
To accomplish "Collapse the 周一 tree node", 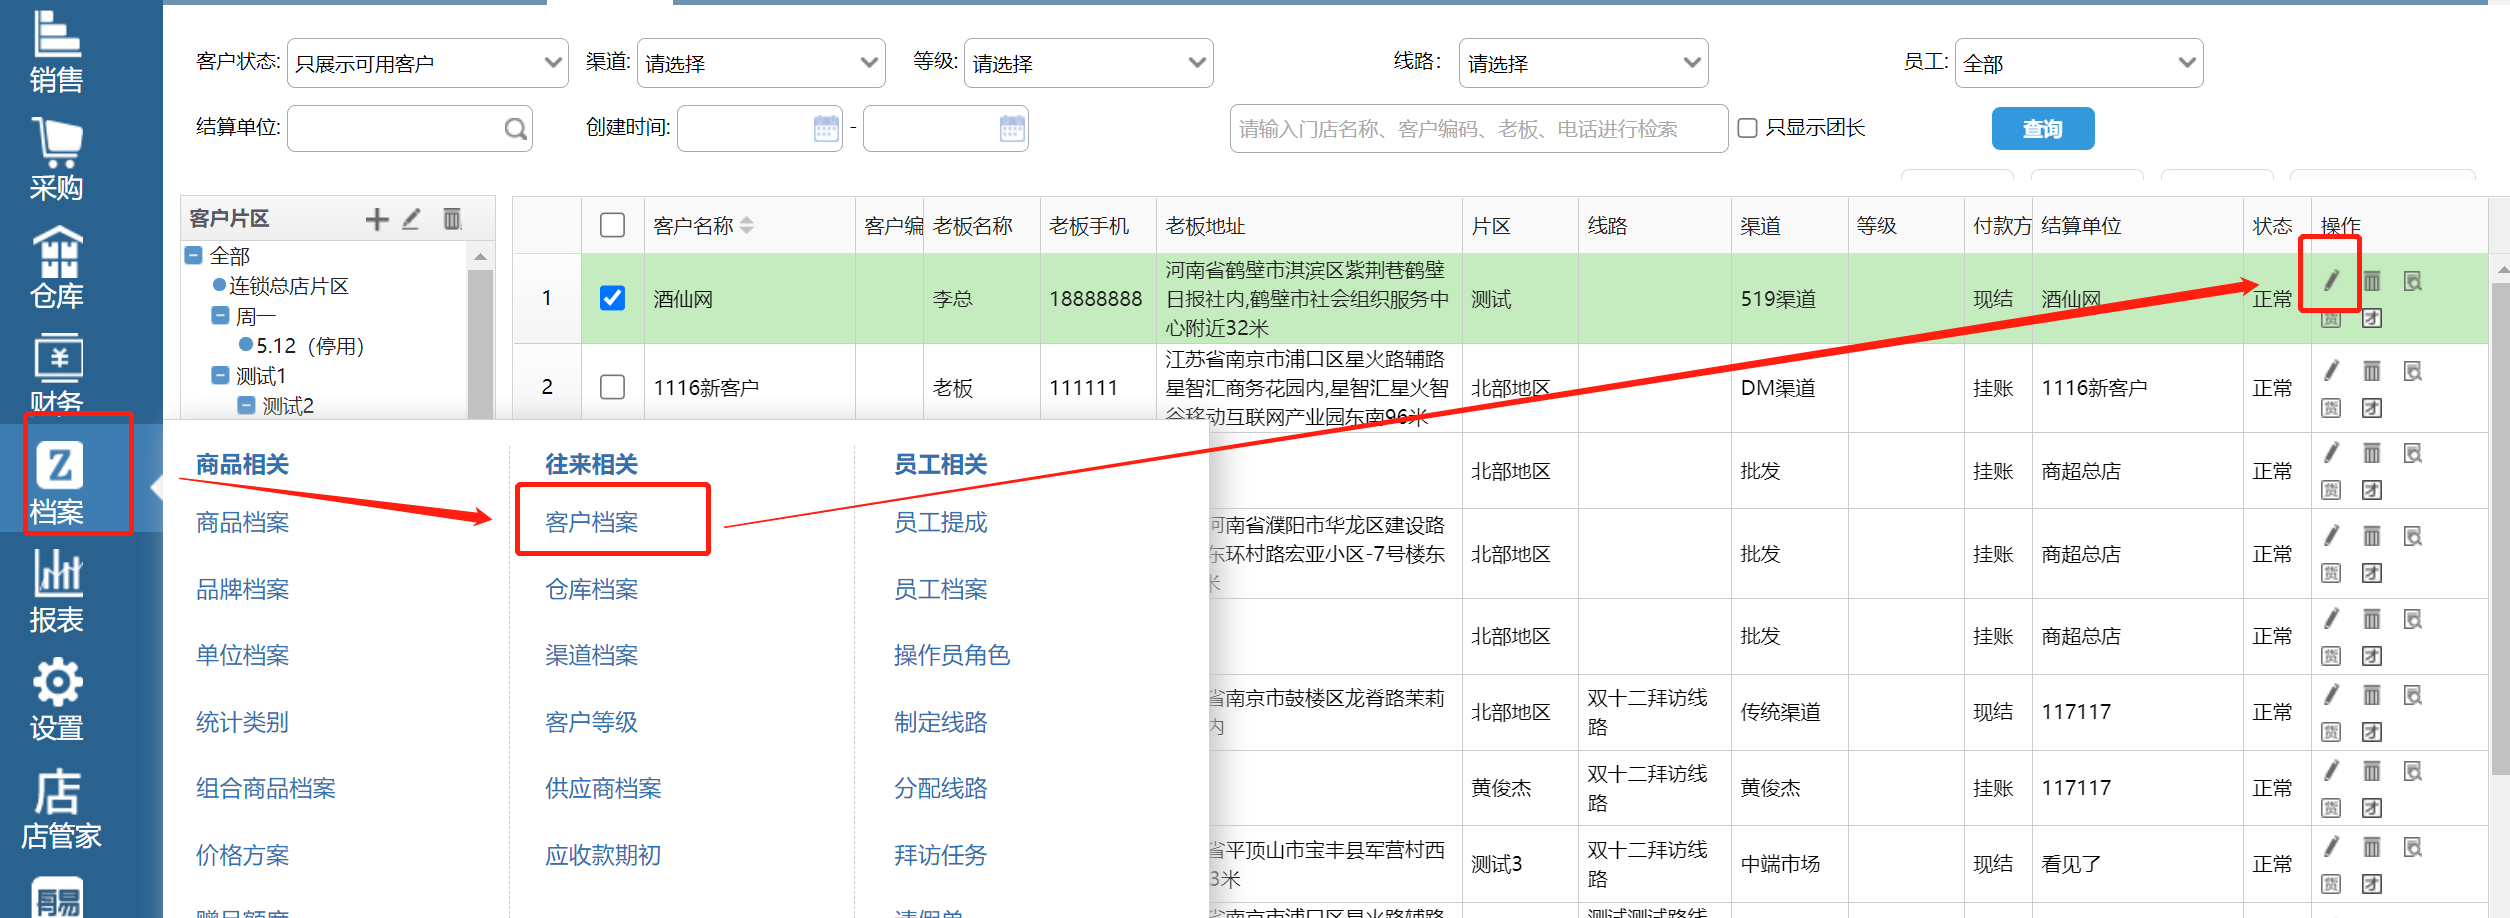I will pos(220,316).
